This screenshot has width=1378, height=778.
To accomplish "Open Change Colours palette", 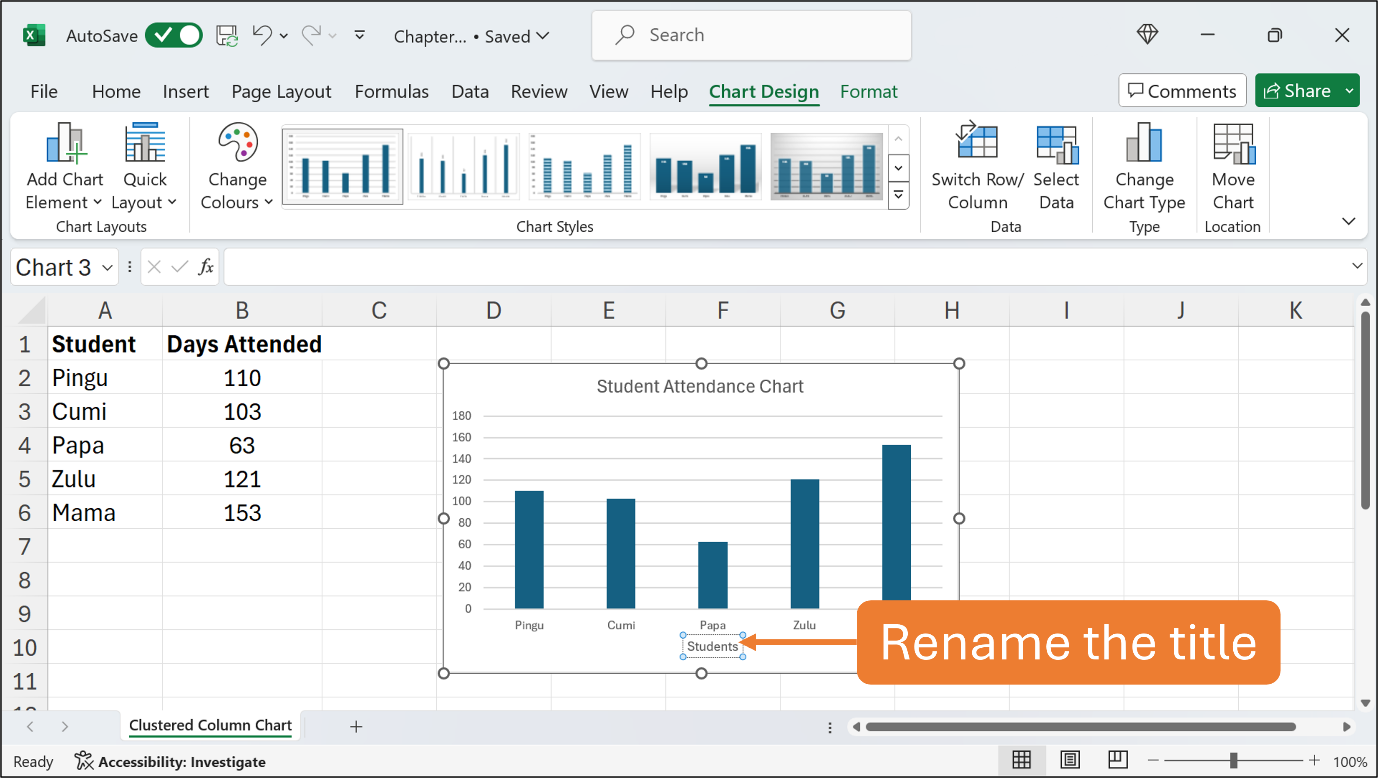I will pos(237,166).
